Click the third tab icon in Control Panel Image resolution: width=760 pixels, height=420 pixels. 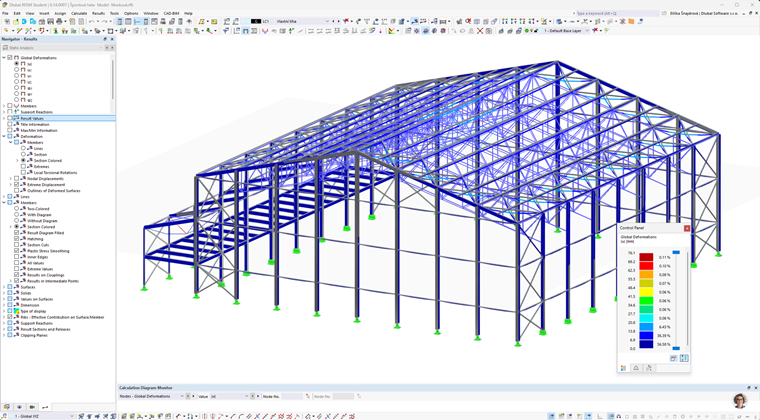tap(649, 368)
